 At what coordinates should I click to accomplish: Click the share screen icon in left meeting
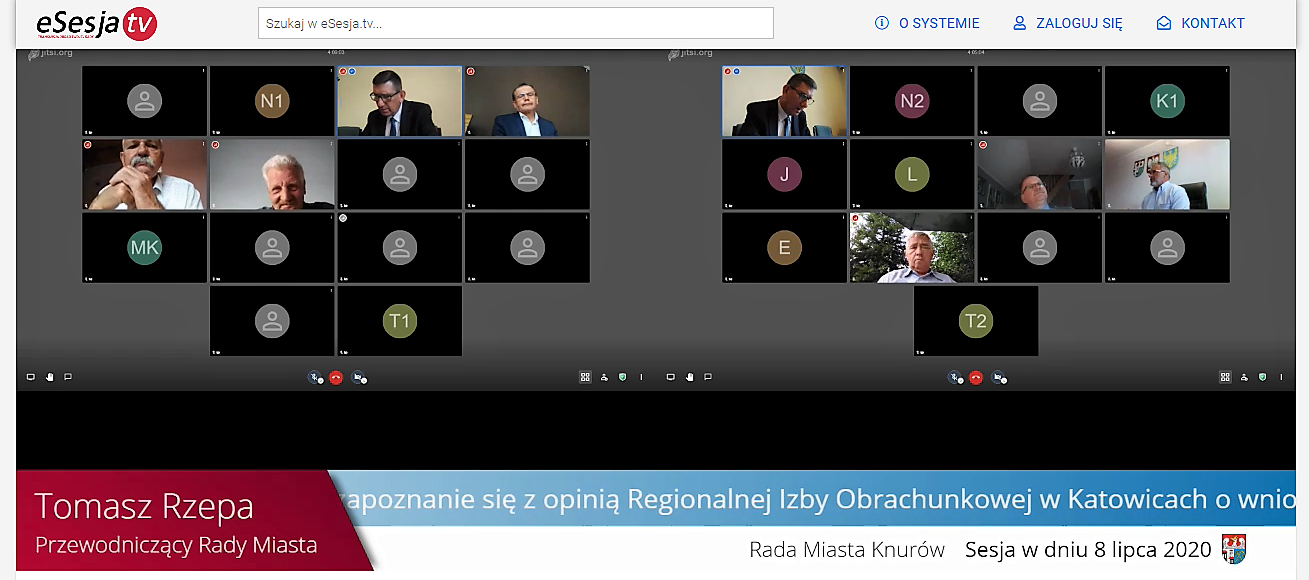31,377
